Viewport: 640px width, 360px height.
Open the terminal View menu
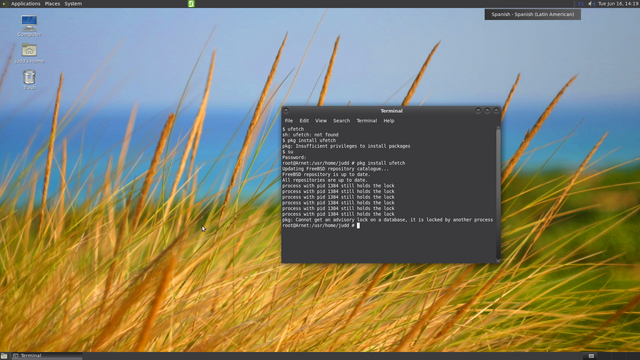(321, 121)
